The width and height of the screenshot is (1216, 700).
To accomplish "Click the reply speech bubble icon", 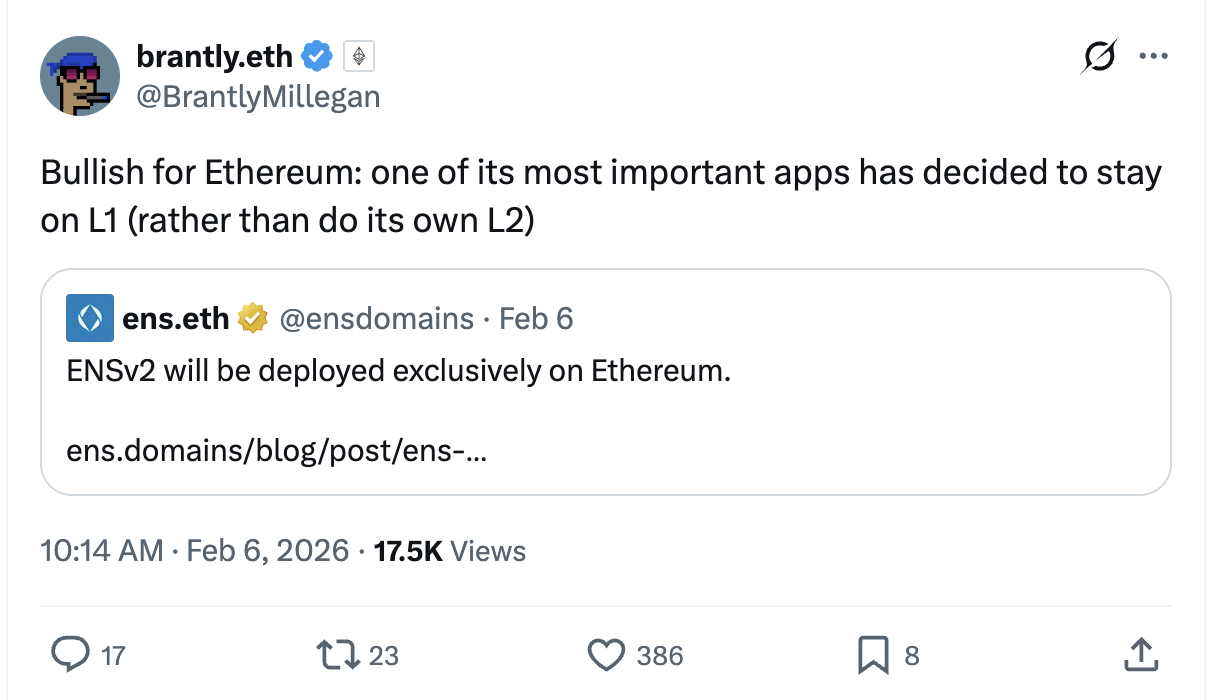I will pyautogui.click(x=72, y=655).
